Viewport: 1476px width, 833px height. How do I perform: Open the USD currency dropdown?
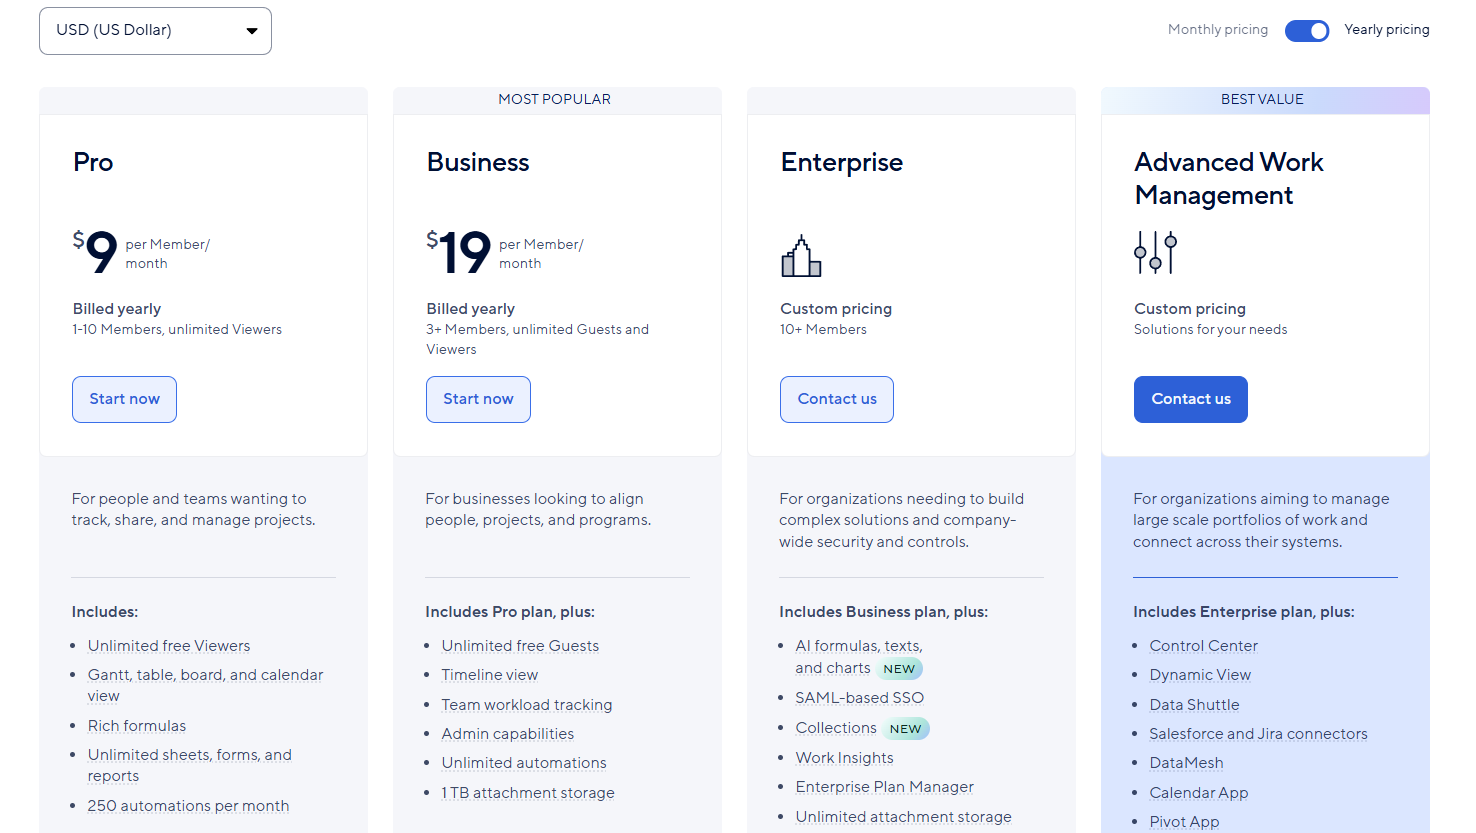point(155,30)
